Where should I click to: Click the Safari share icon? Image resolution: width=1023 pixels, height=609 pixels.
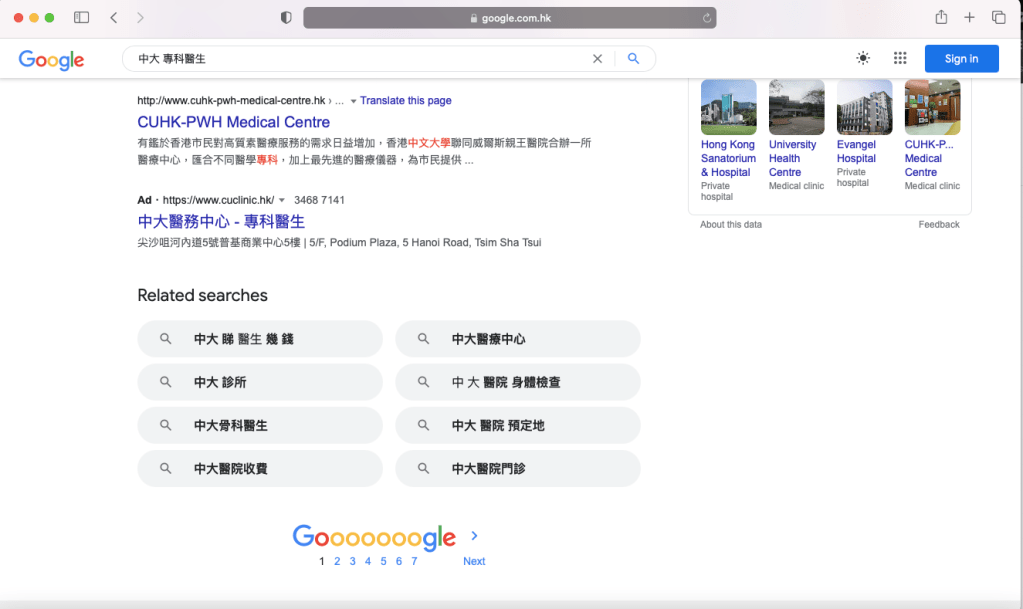(x=941, y=18)
